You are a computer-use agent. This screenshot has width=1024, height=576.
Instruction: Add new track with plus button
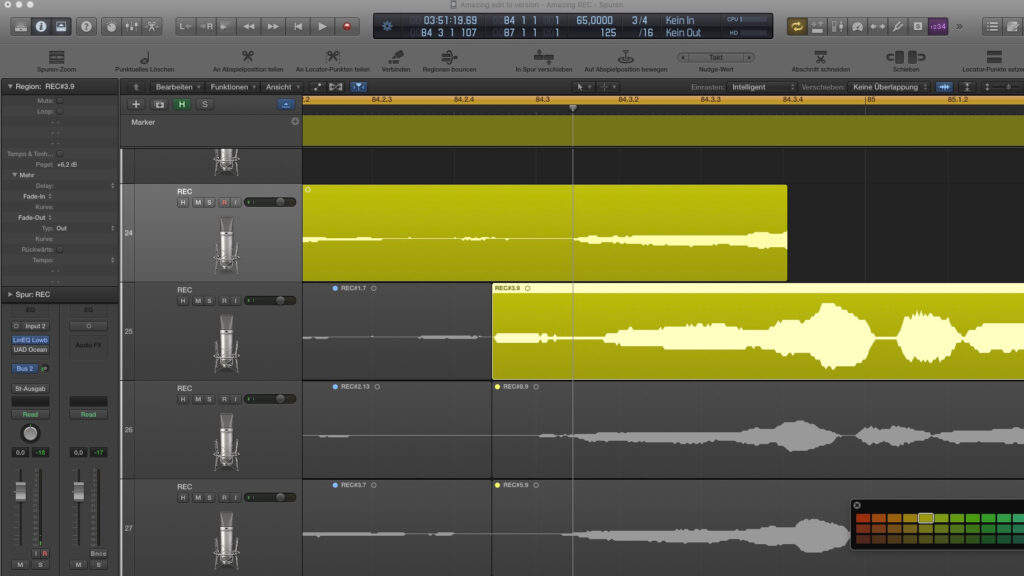(136, 104)
